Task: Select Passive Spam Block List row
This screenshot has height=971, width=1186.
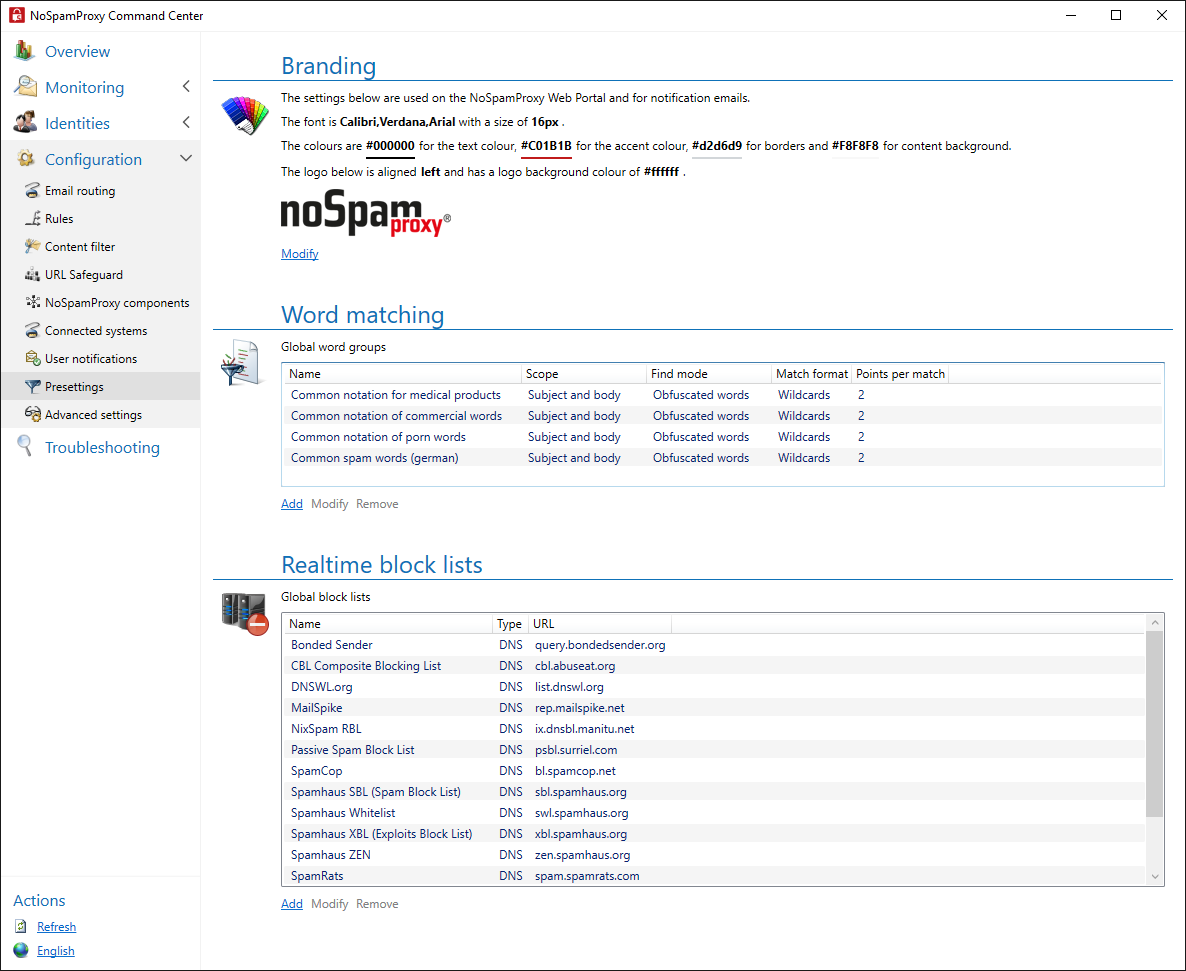Action: coord(715,750)
